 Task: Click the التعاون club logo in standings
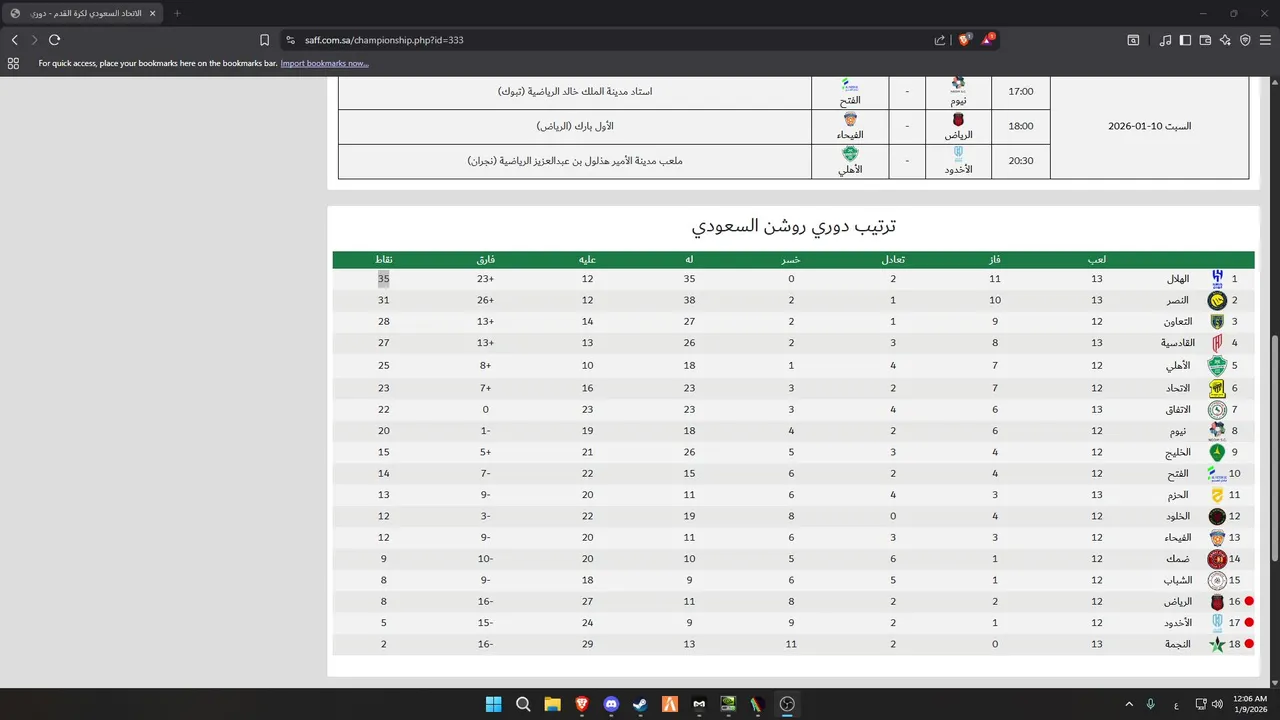(x=1217, y=322)
